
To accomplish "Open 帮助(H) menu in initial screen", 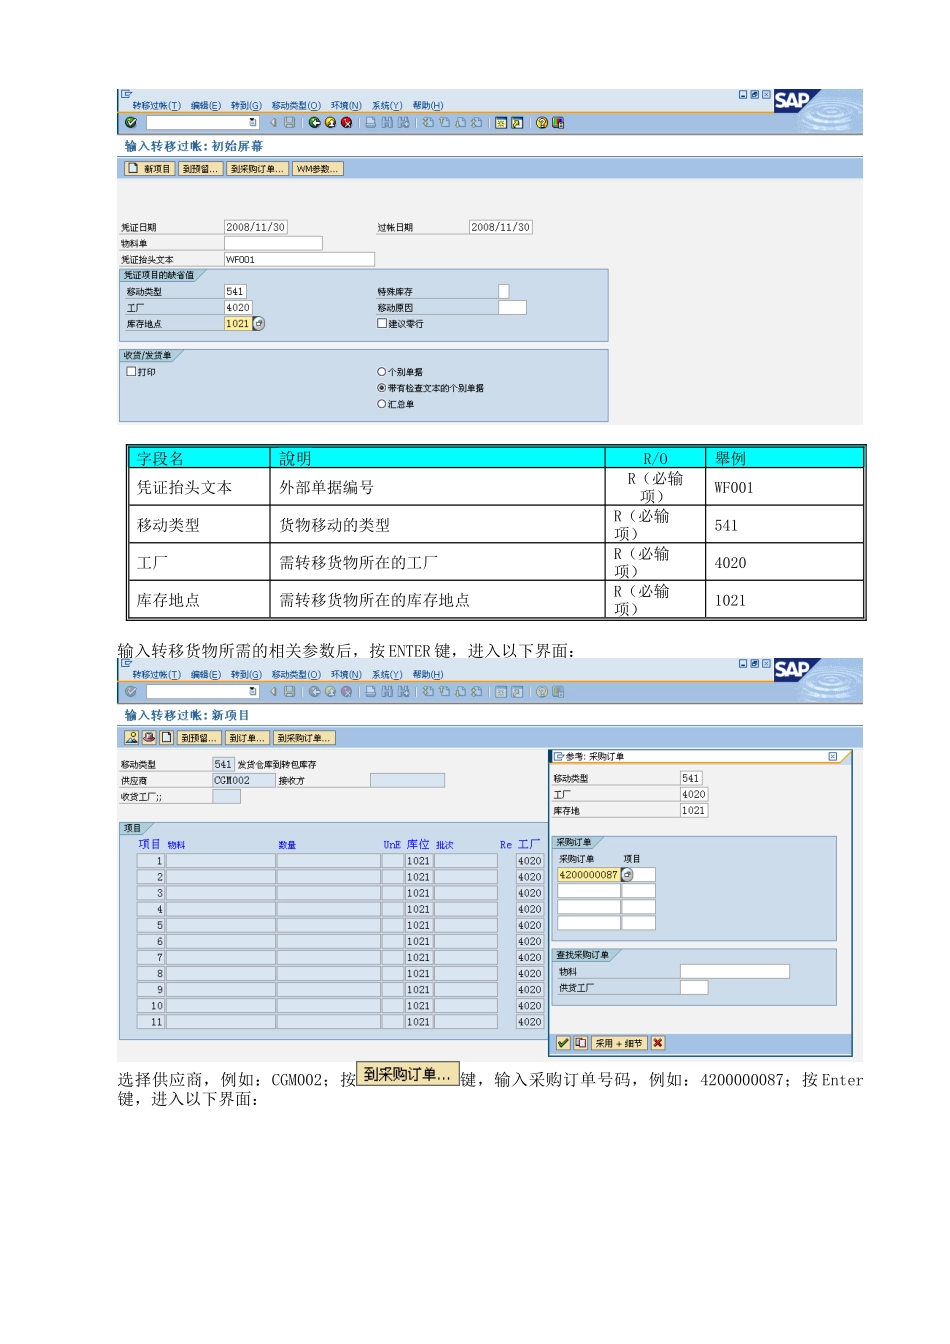I will pos(428,106).
